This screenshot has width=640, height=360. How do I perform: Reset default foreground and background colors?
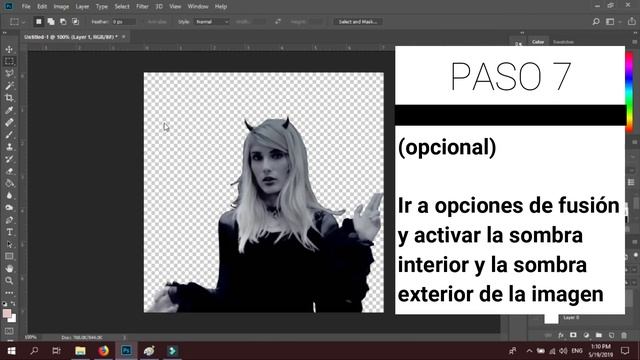[x=4, y=304]
